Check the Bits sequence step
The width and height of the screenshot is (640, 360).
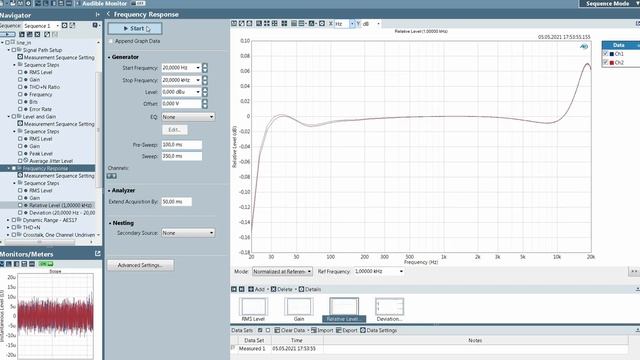(x=20, y=102)
